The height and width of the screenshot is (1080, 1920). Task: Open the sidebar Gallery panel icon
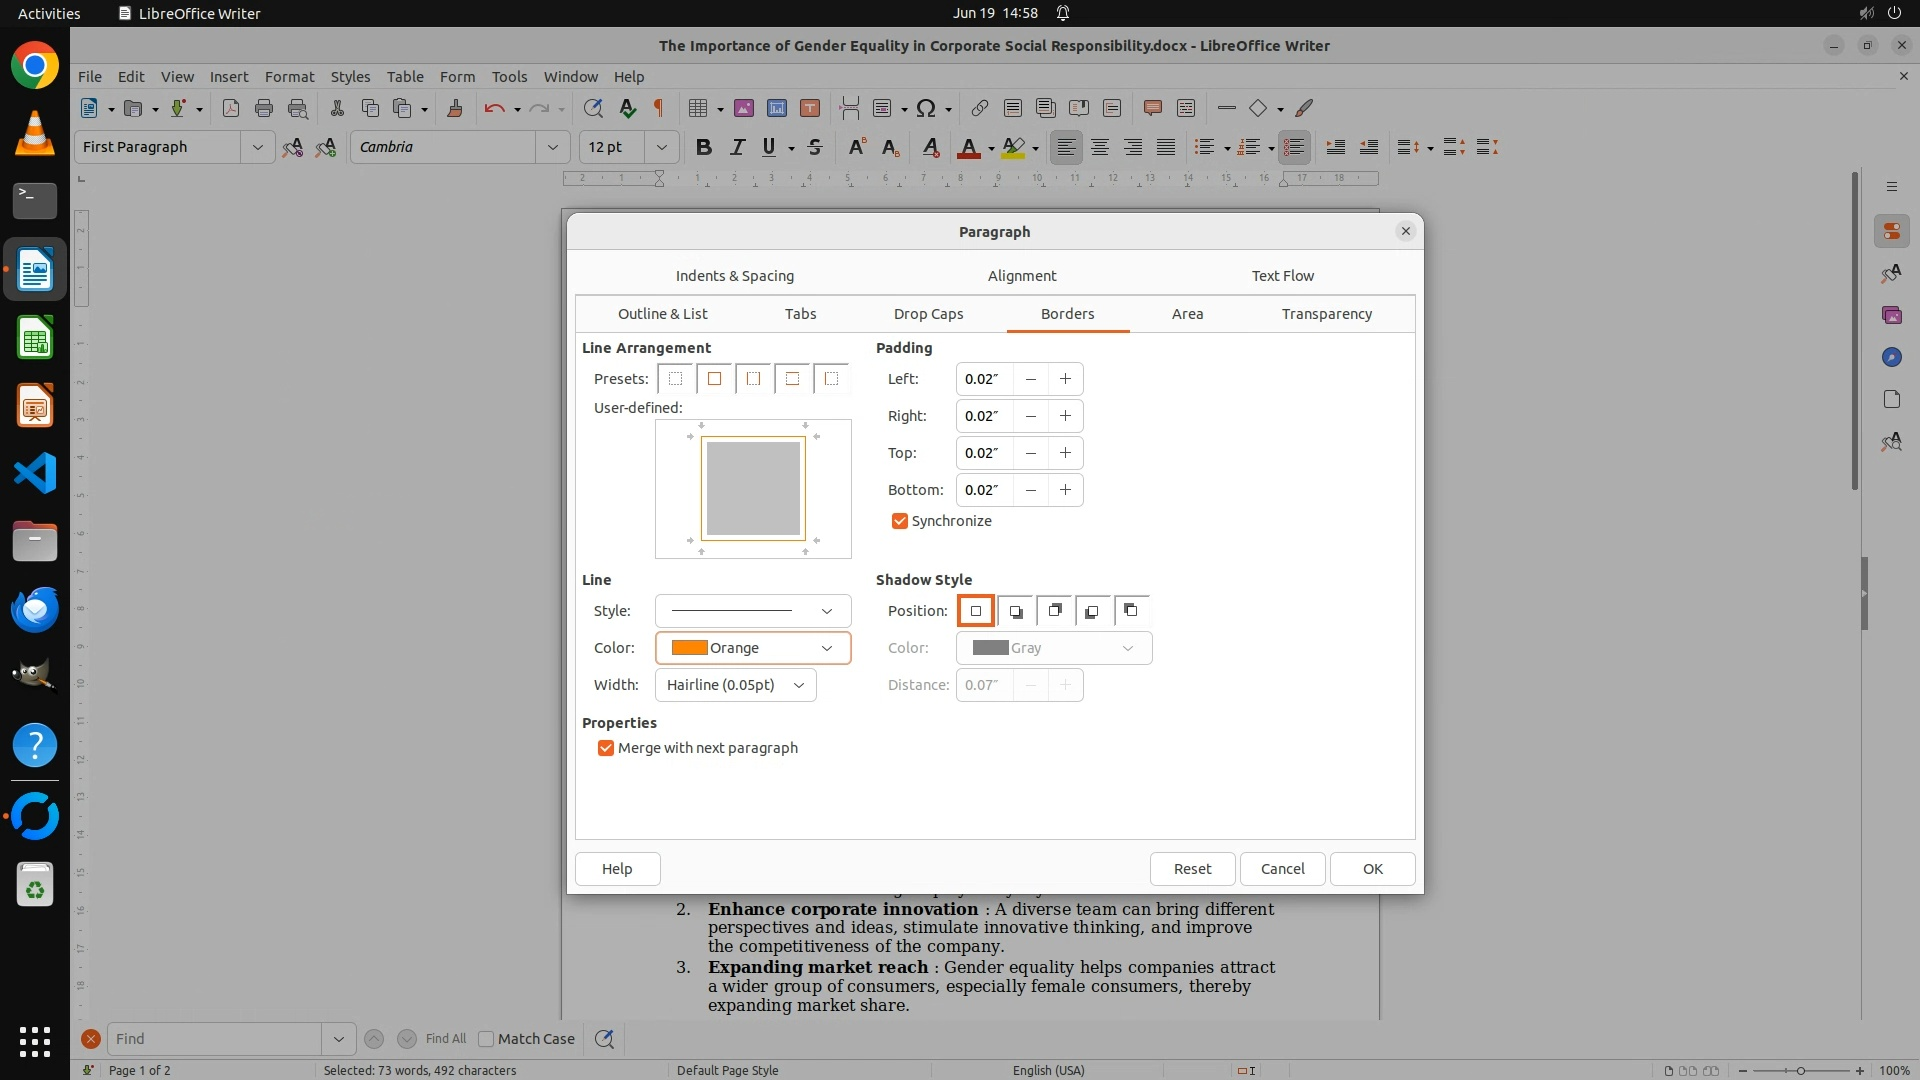[1891, 315]
